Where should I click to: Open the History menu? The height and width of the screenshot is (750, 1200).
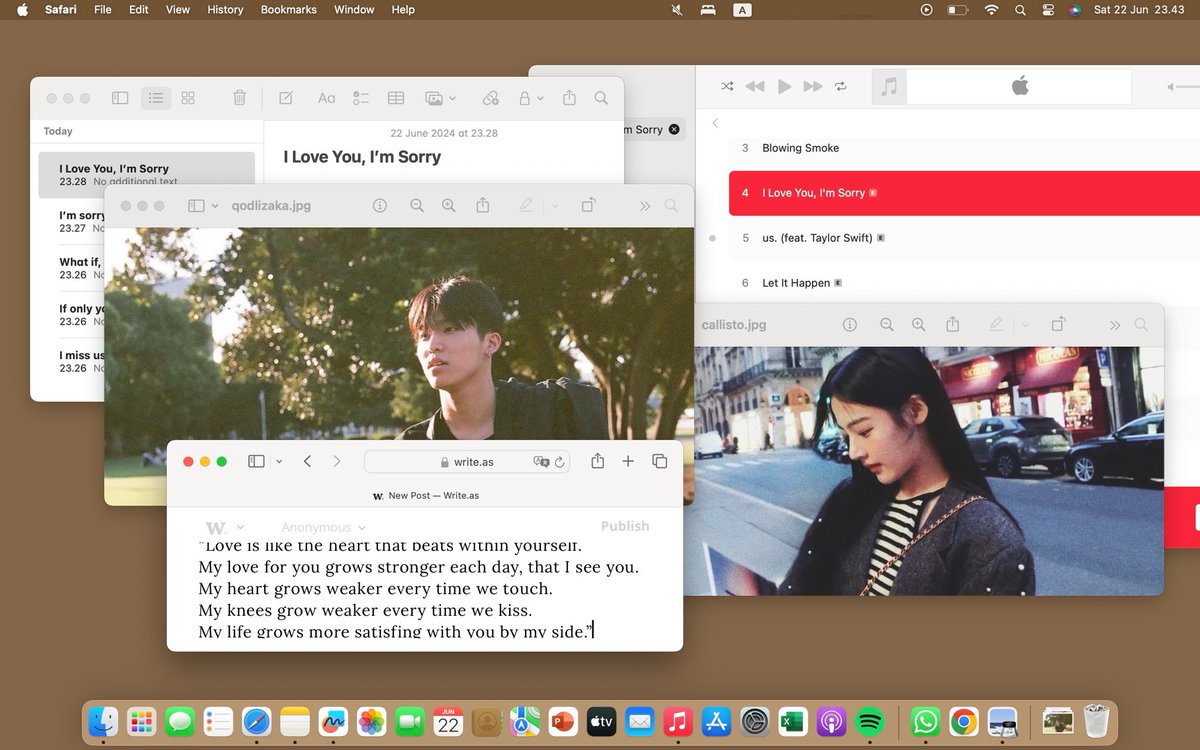[225, 10]
